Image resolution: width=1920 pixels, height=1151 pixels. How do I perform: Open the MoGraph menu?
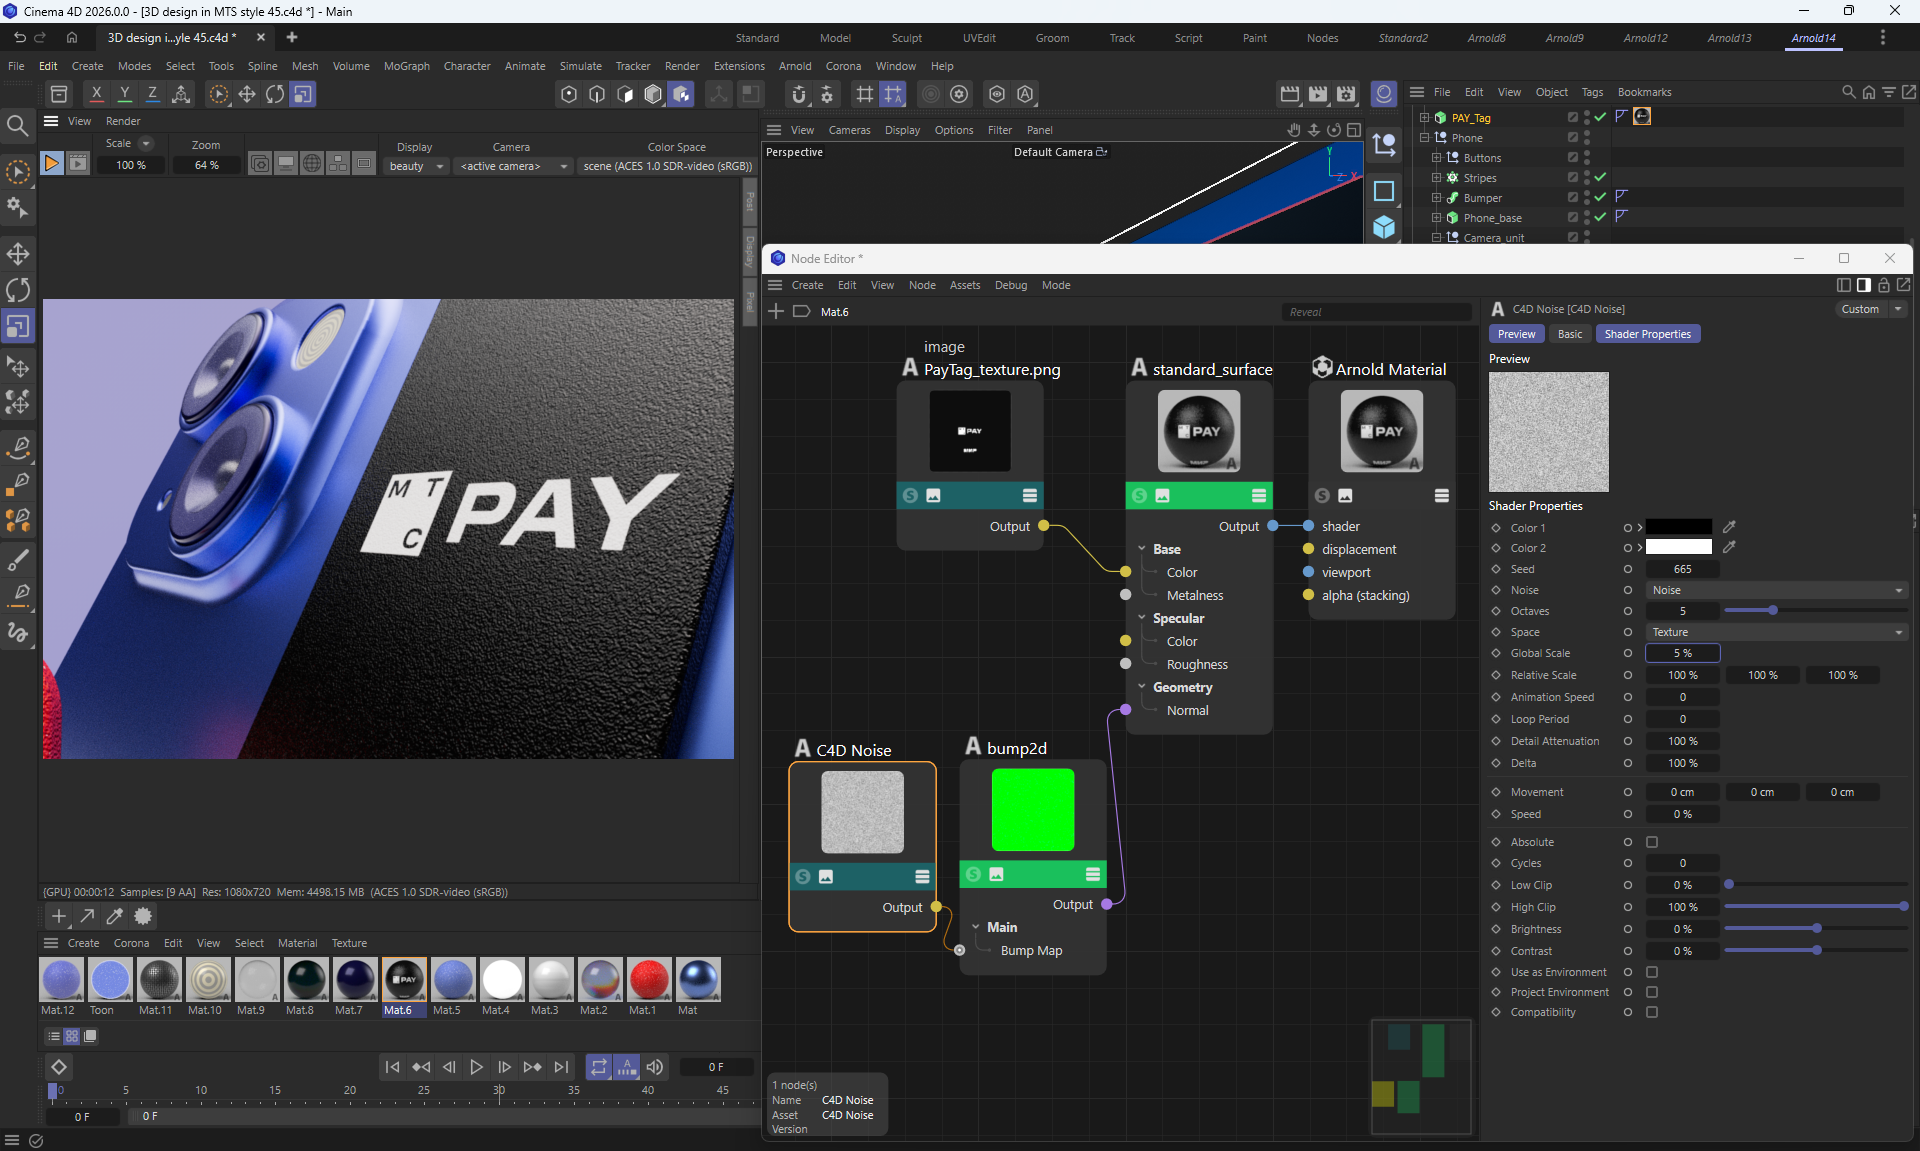point(406,66)
